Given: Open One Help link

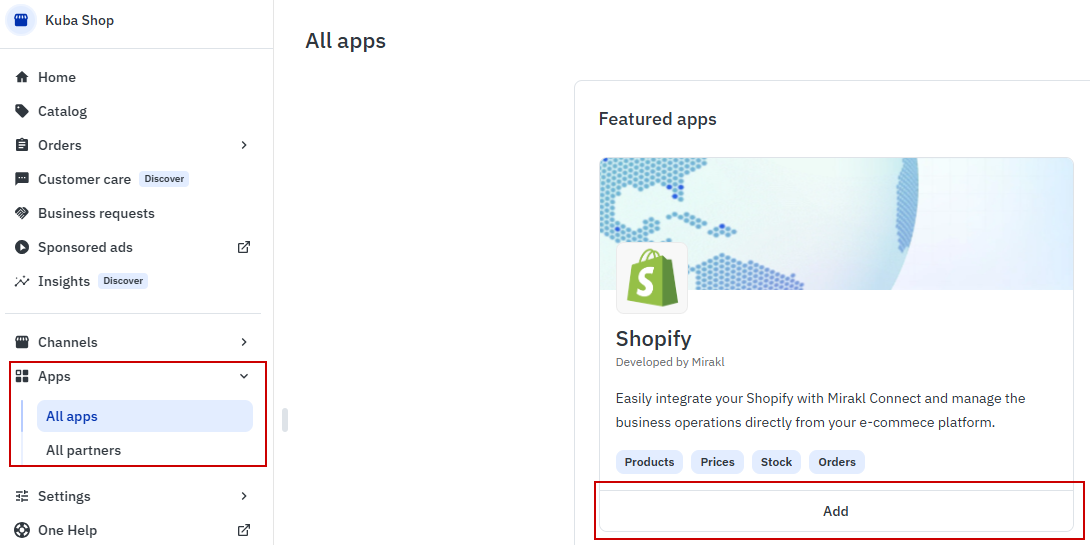Looking at the screenshot, I should pyautogui.click(x=67, y=530).
